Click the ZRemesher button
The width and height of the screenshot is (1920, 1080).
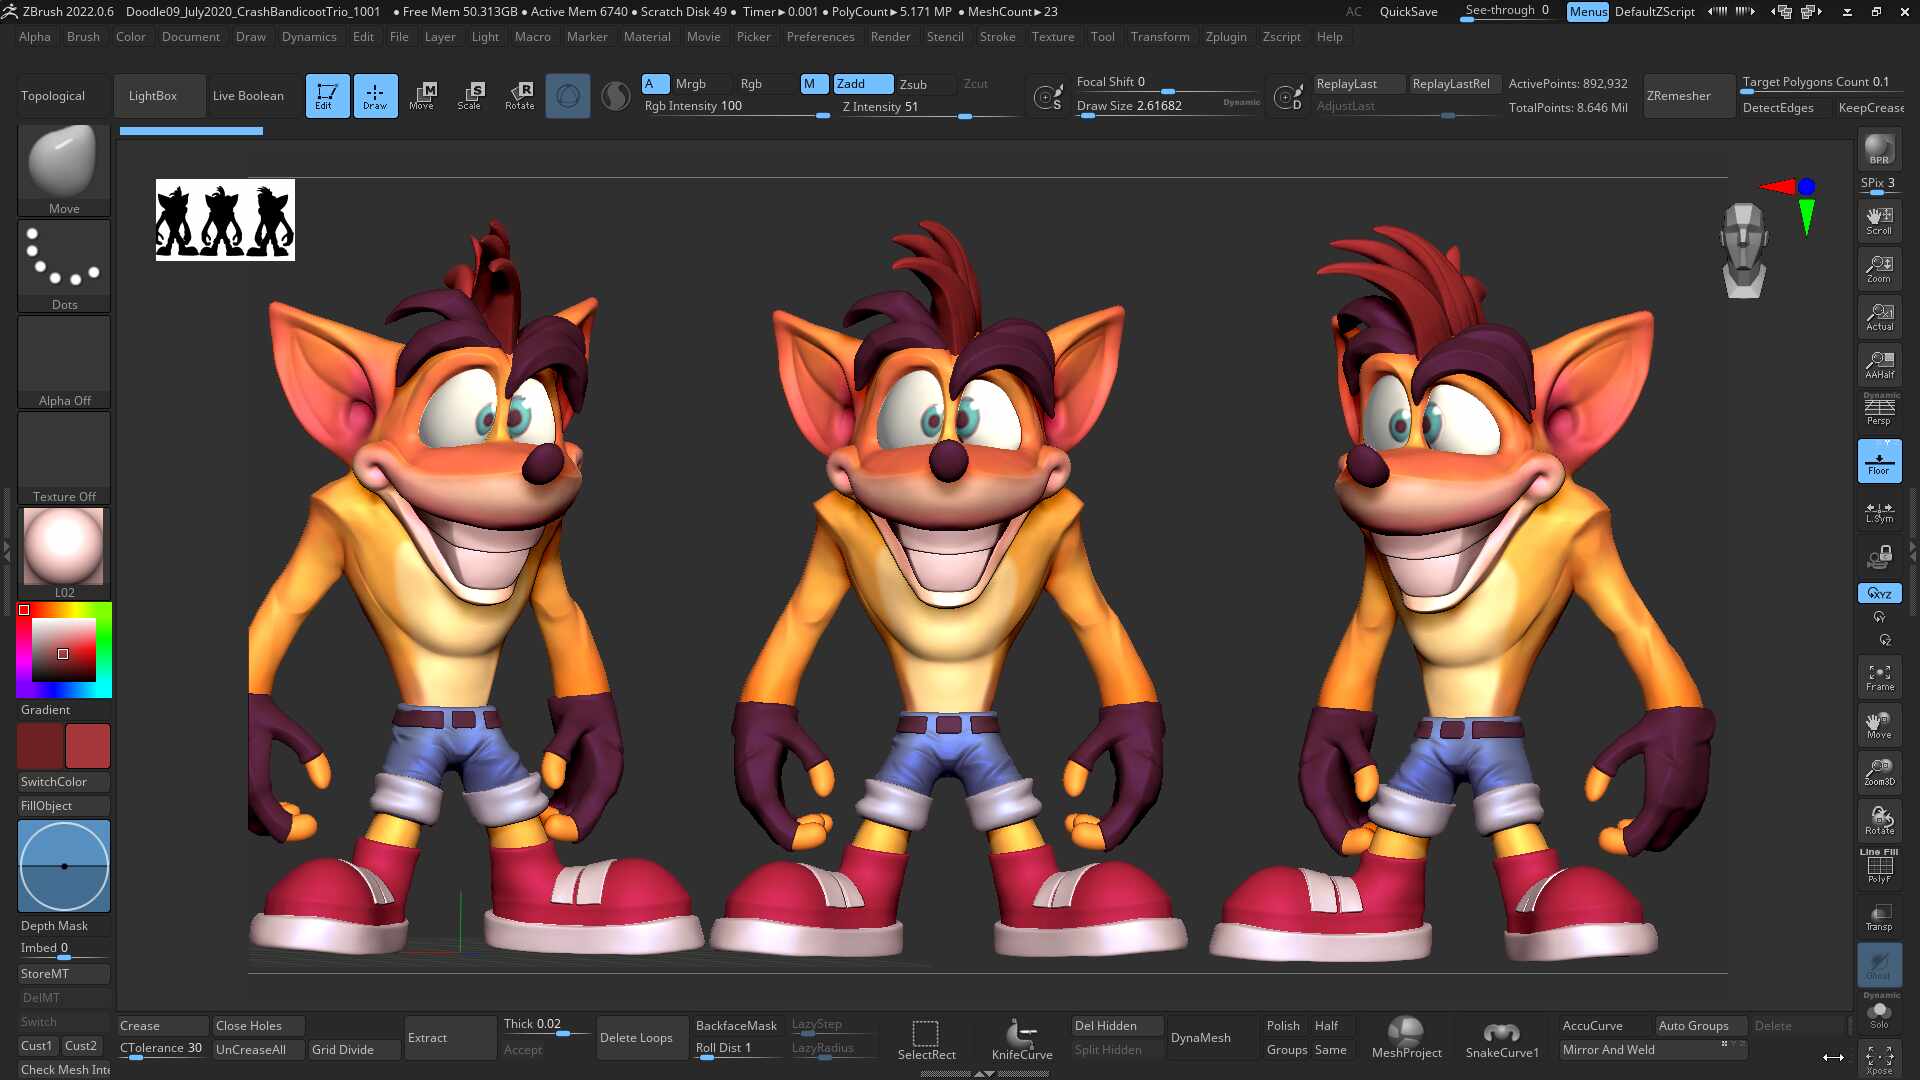point(1689,96)
